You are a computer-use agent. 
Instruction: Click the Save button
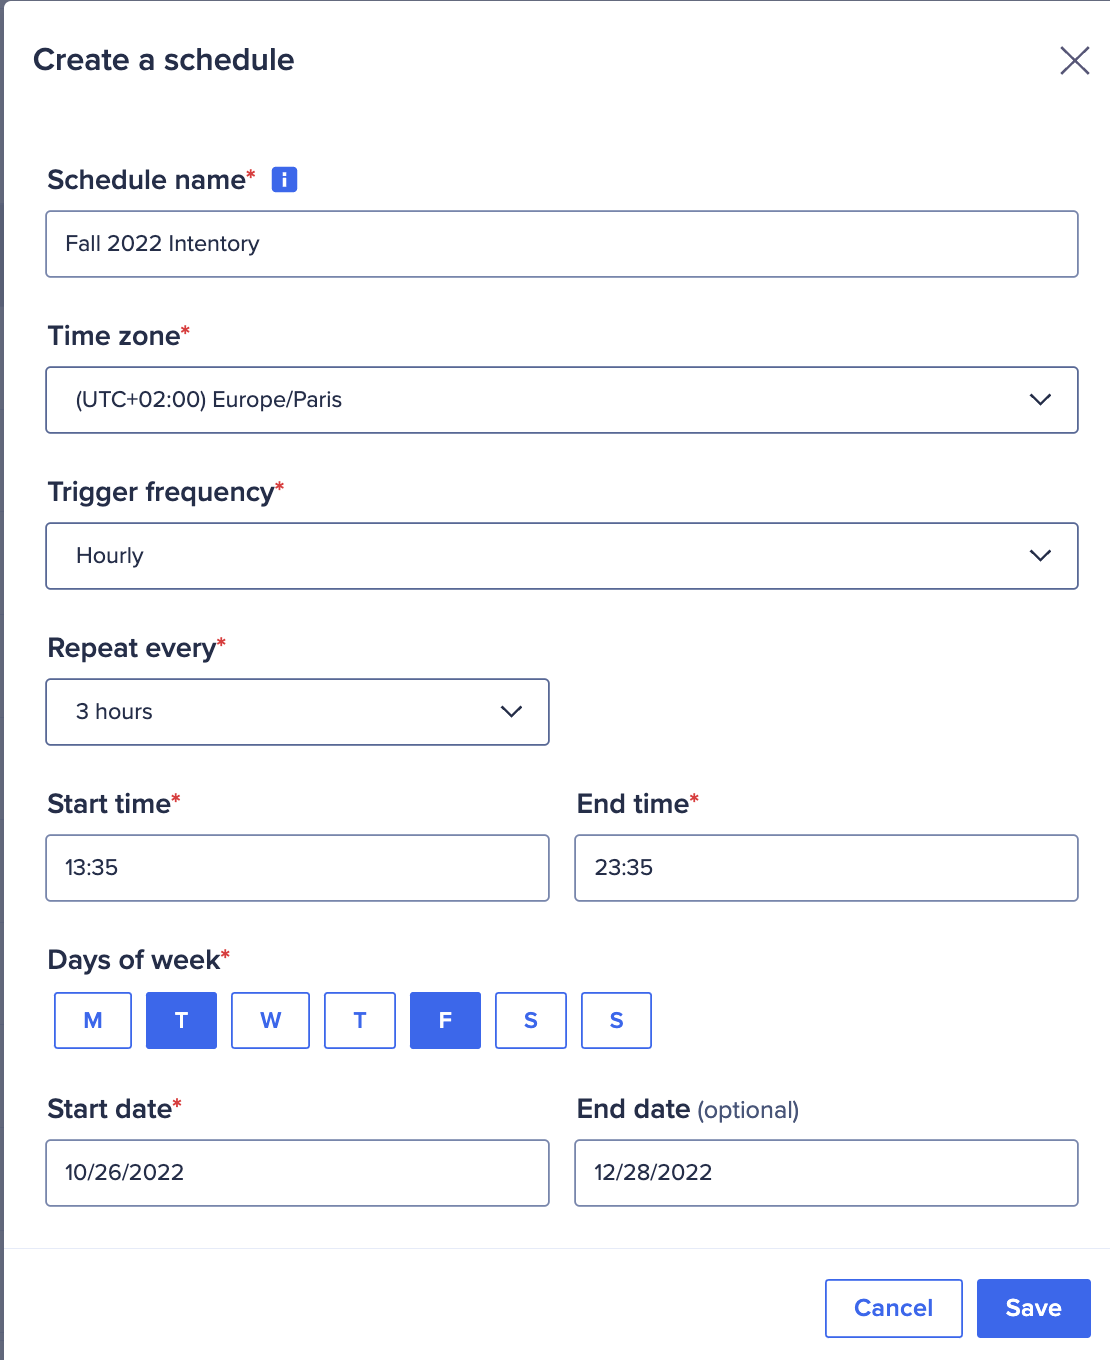click(1033, 1308)
